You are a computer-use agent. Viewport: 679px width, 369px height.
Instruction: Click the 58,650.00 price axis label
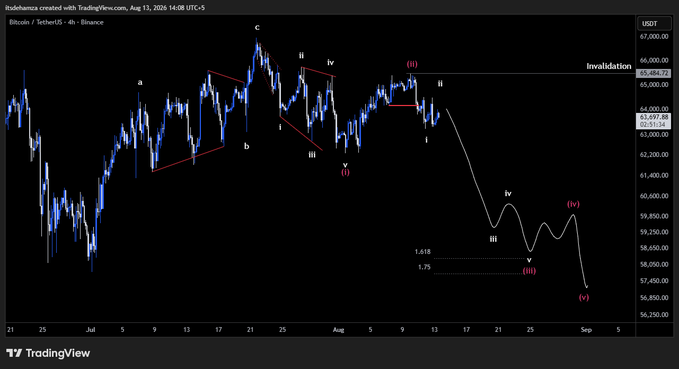point(653,248)
